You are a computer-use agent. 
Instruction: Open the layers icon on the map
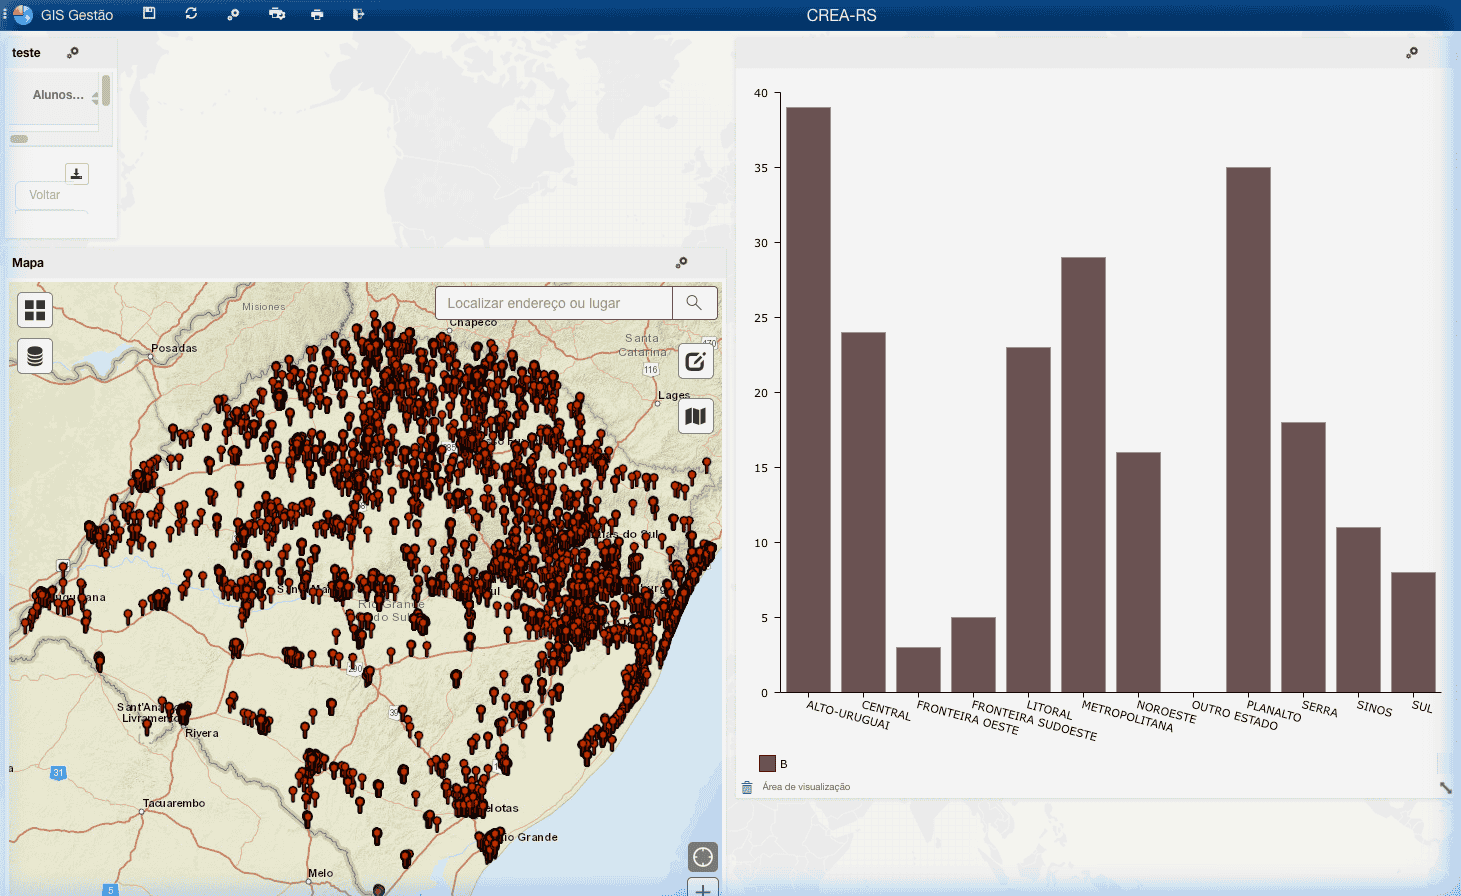tap(34, 355)
